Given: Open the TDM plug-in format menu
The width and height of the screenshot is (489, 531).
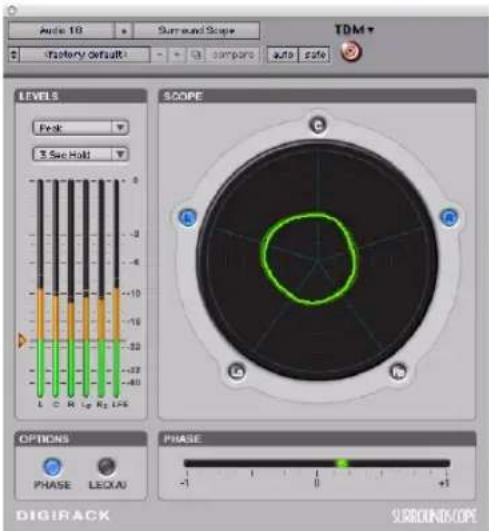Looking at the screenshot, I should click(354, 30).
